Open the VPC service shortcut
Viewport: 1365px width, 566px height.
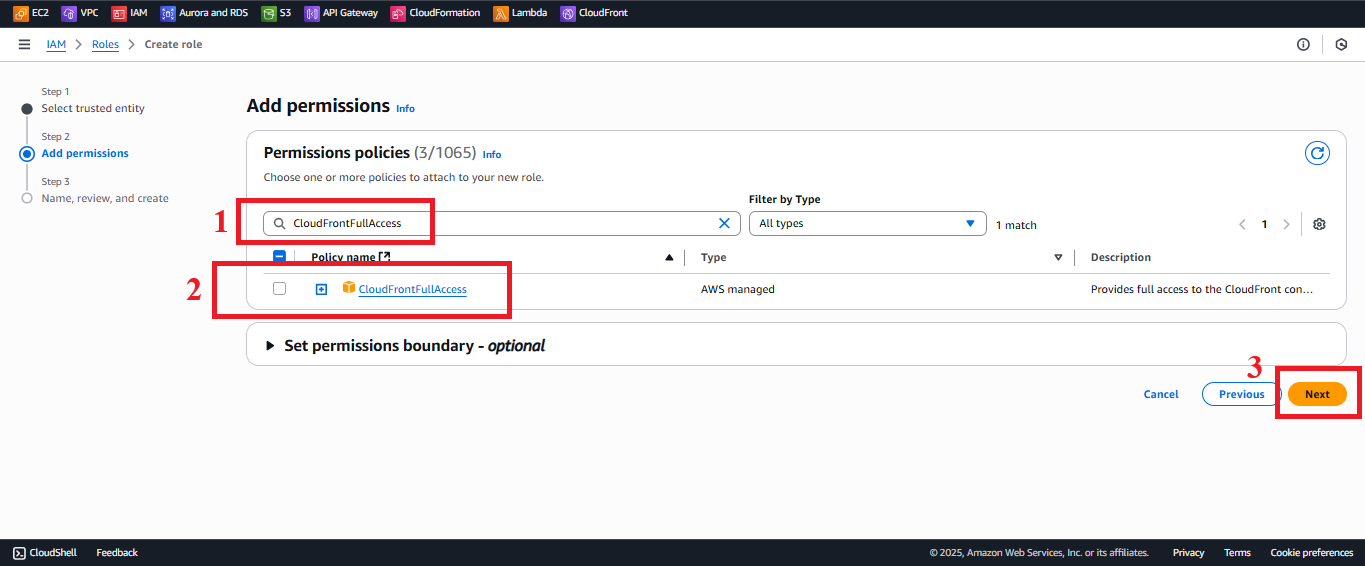(x=80, y=13)
